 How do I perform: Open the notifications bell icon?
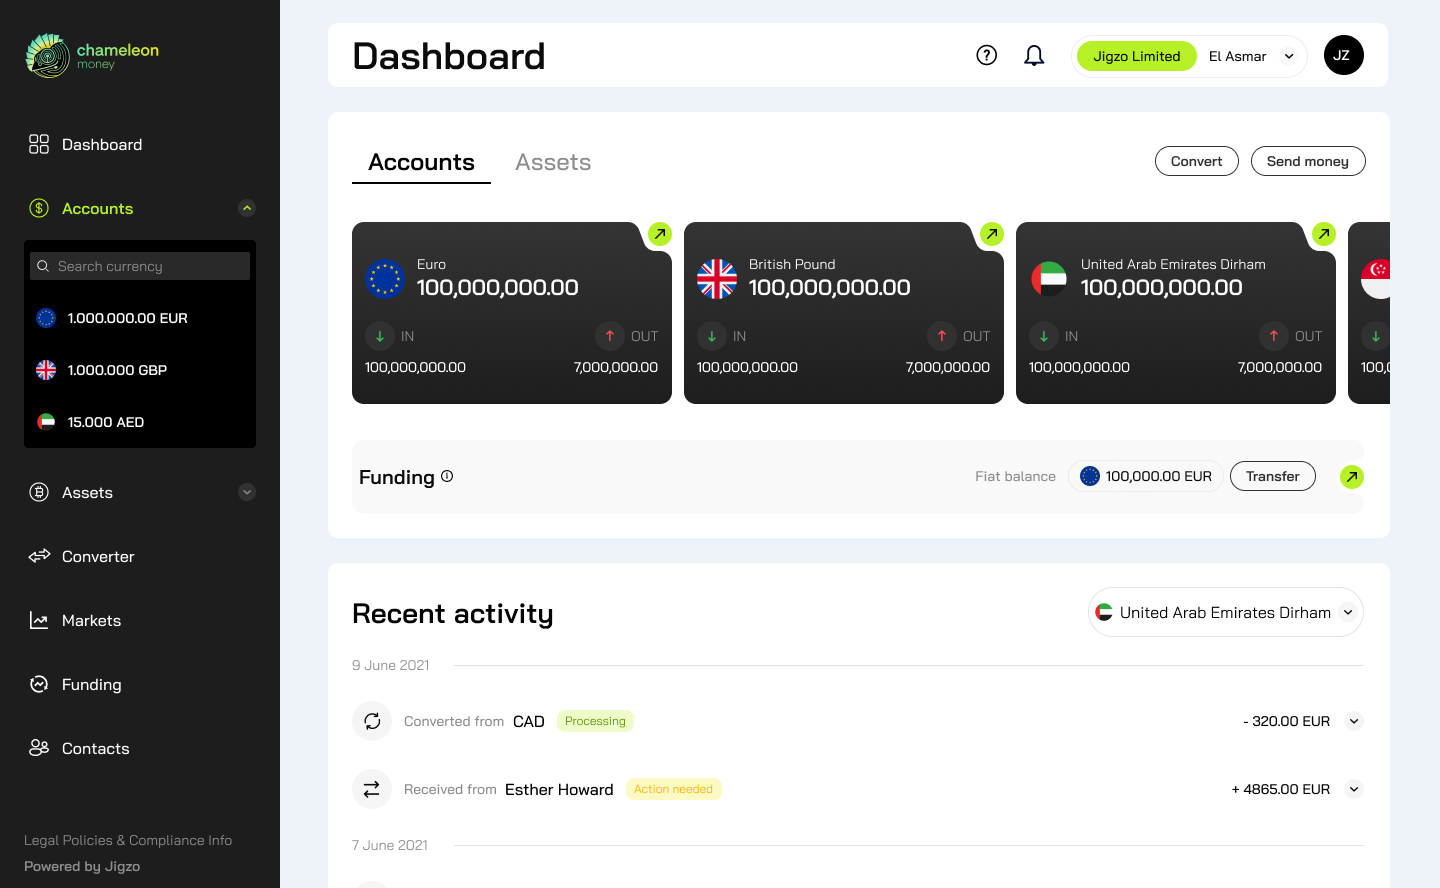(x=1034, y=55)
